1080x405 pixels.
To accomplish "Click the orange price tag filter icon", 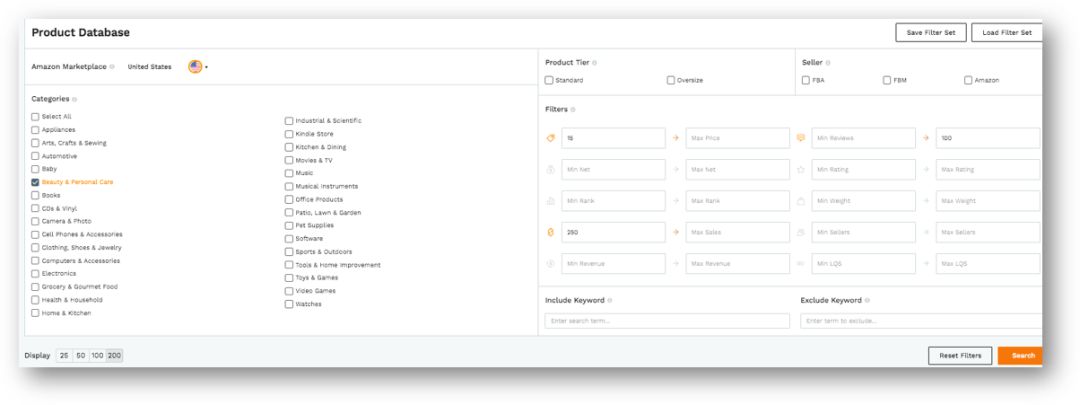I will pos(551,138).
